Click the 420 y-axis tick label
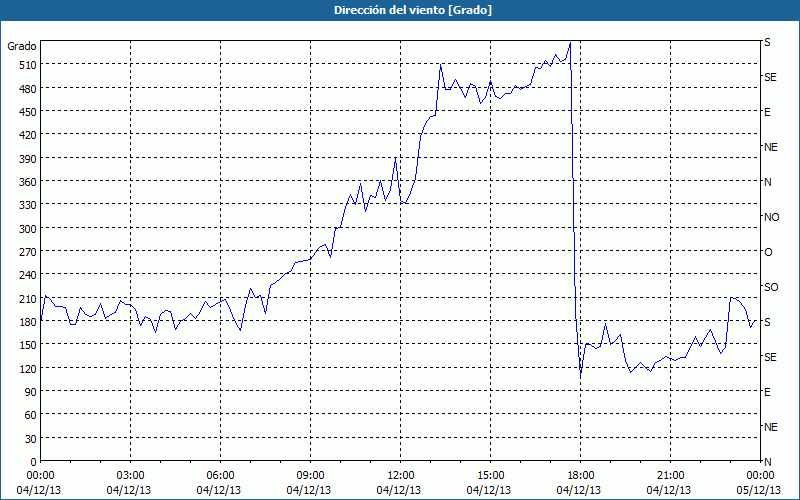Screen dimensions: 800x500 [28, 135]
